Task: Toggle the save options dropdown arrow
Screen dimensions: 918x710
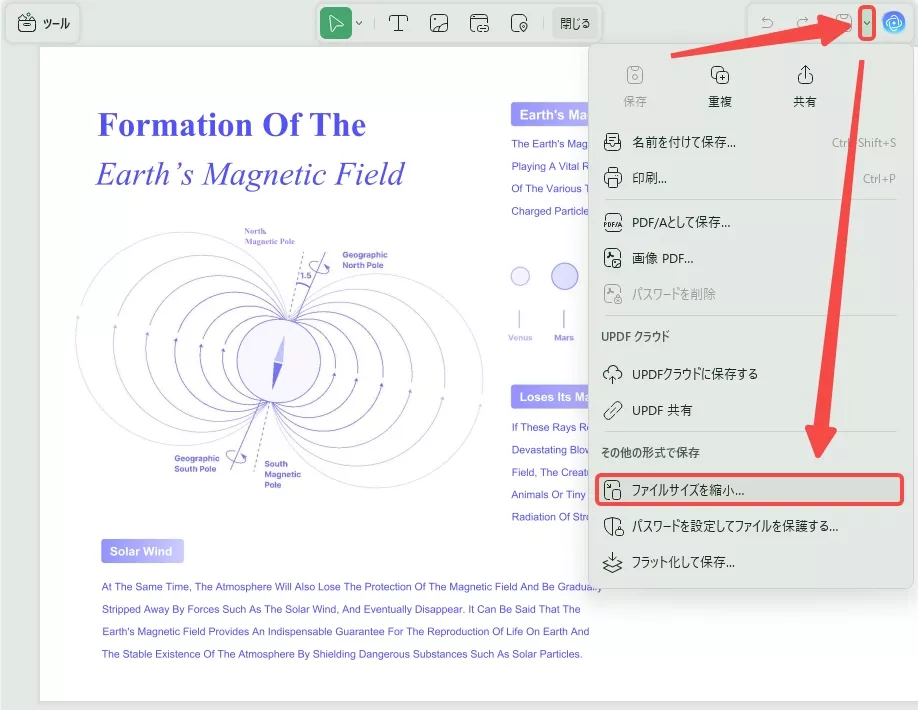Action: (866, 23)
